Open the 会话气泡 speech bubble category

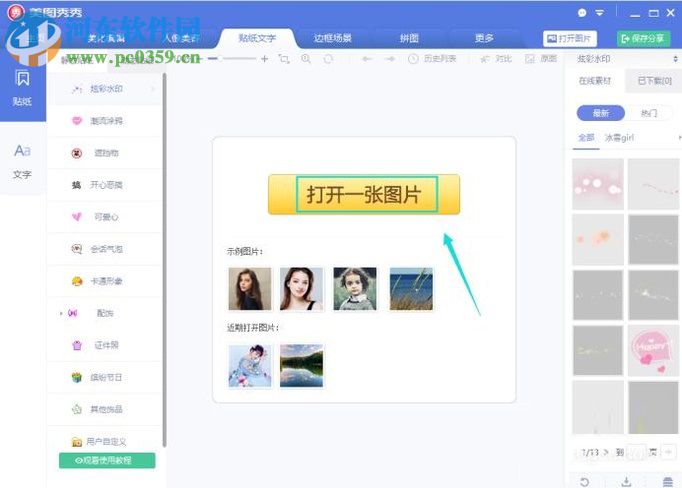click(104, 249)
